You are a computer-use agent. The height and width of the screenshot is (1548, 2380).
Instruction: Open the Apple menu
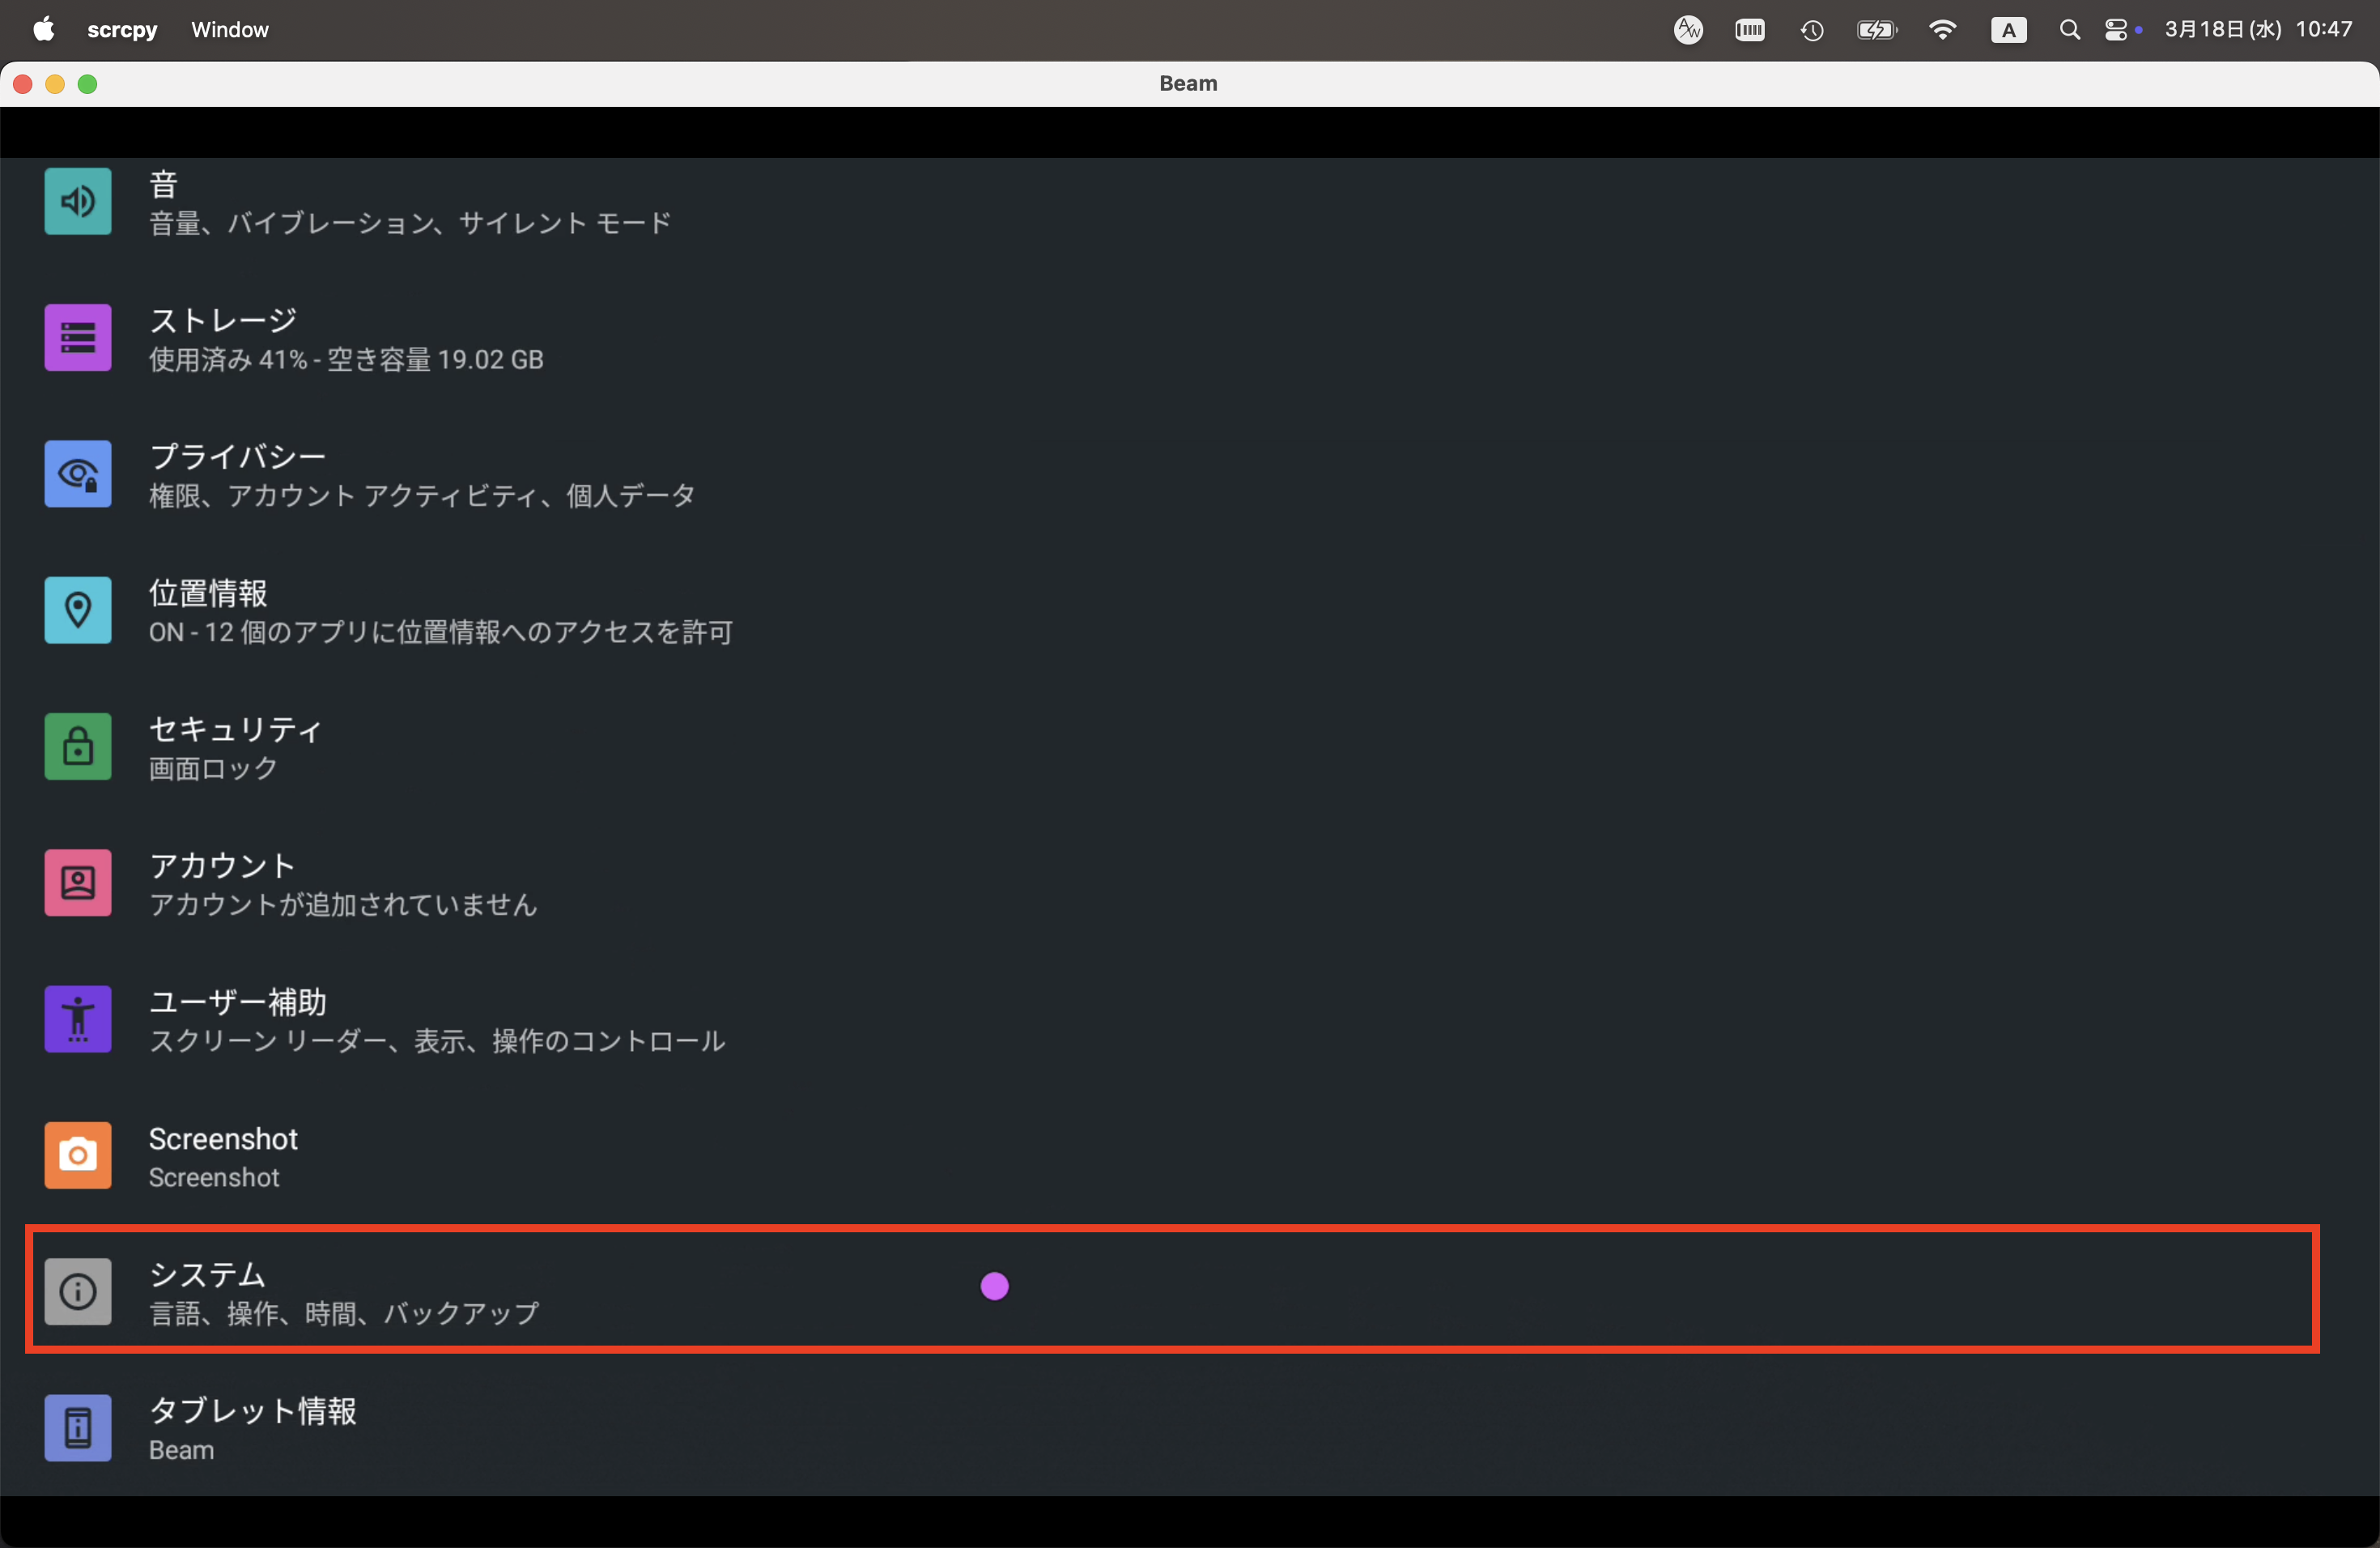(43, 30)
